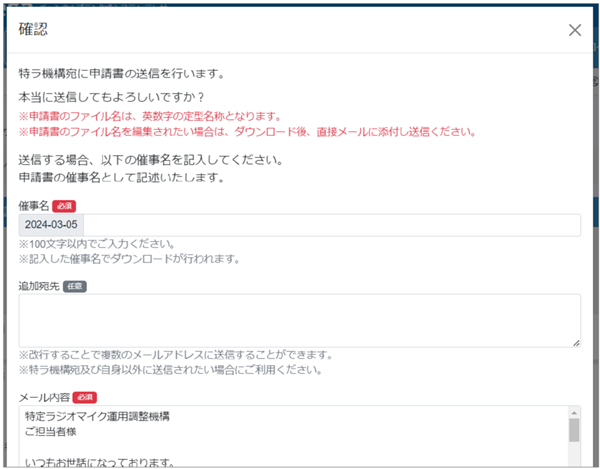
Task: Click the gray 任意 badge beside 追加宛先
Action: pos(75,286)
